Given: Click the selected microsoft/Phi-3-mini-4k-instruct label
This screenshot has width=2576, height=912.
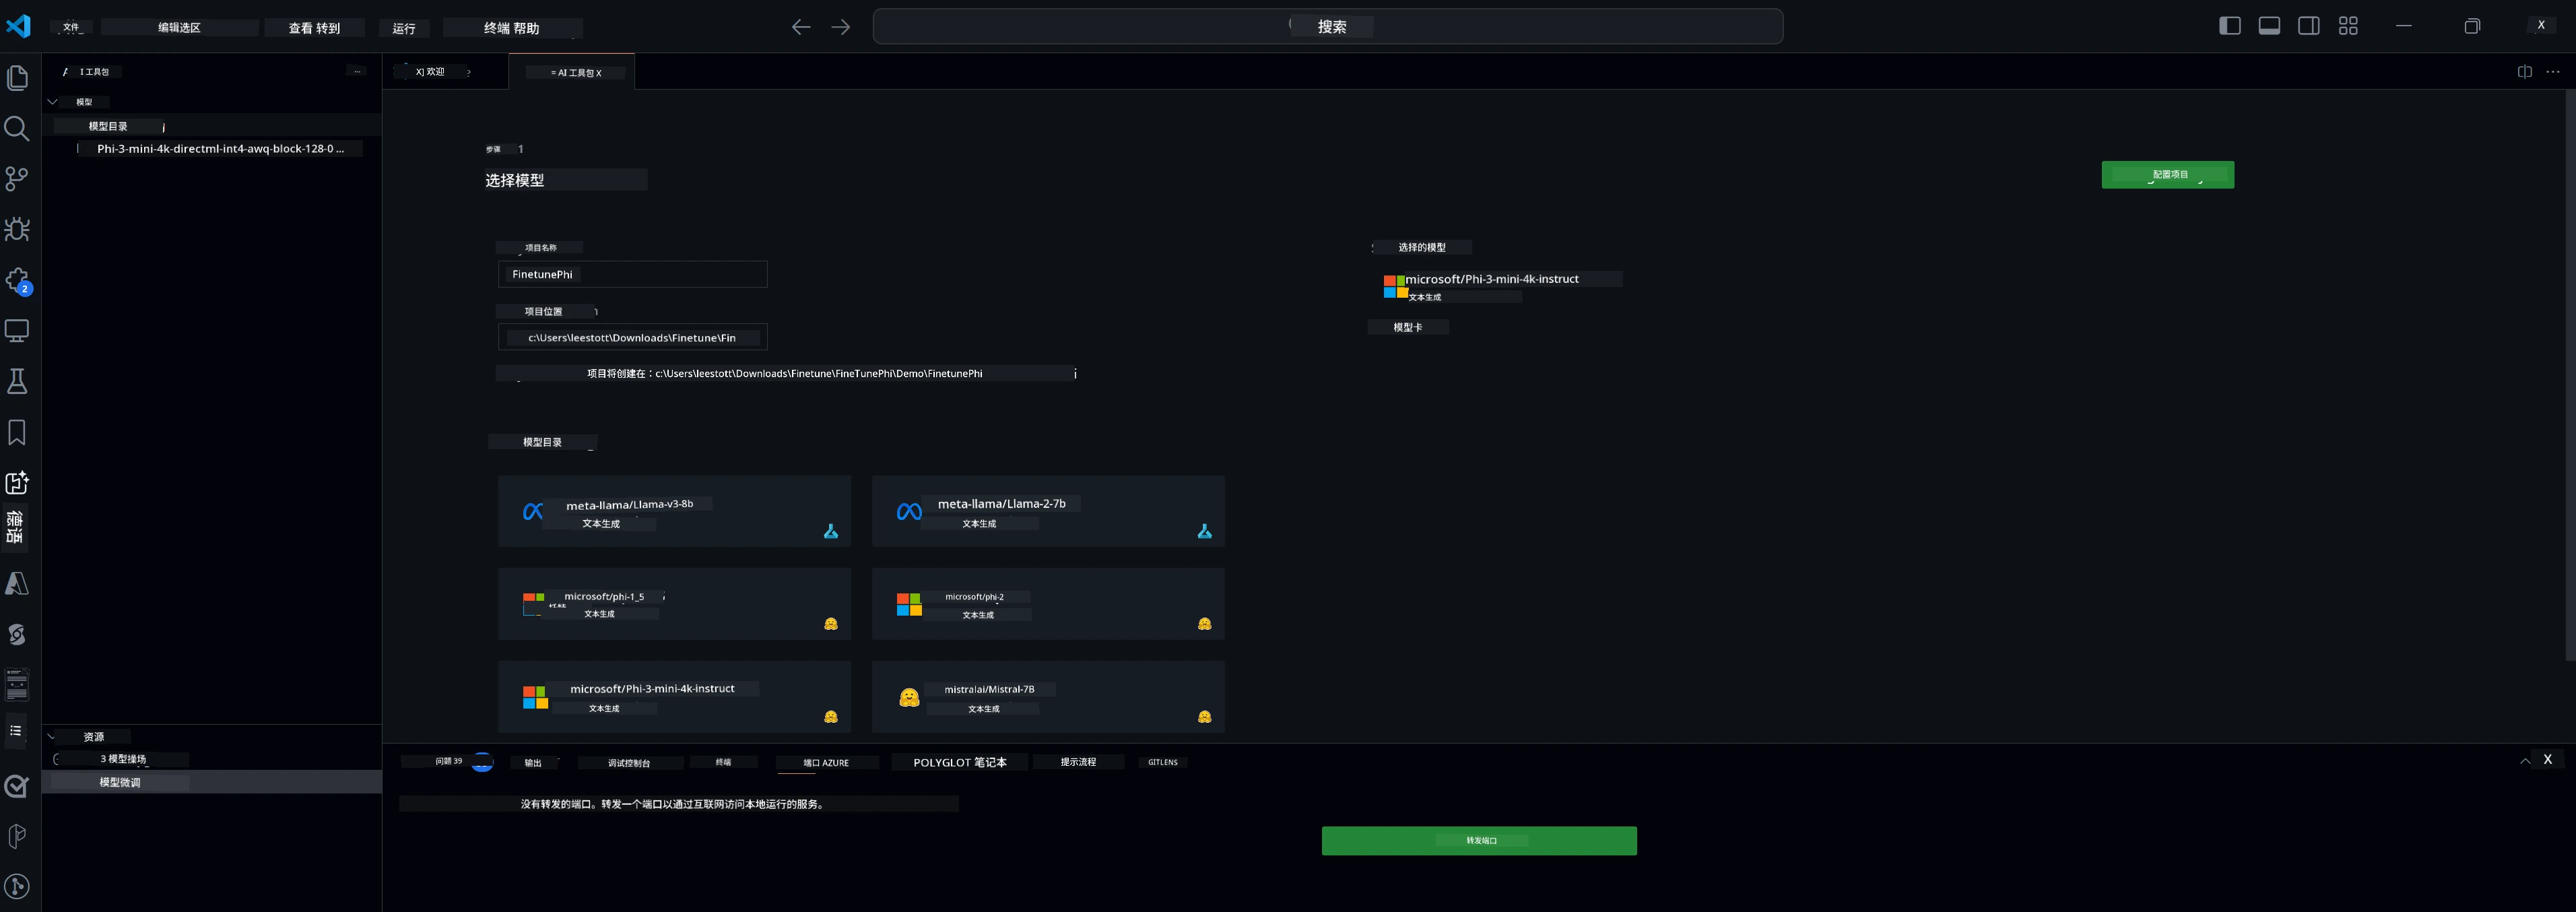Looking at the screenshot, I should click(1492, 279).
